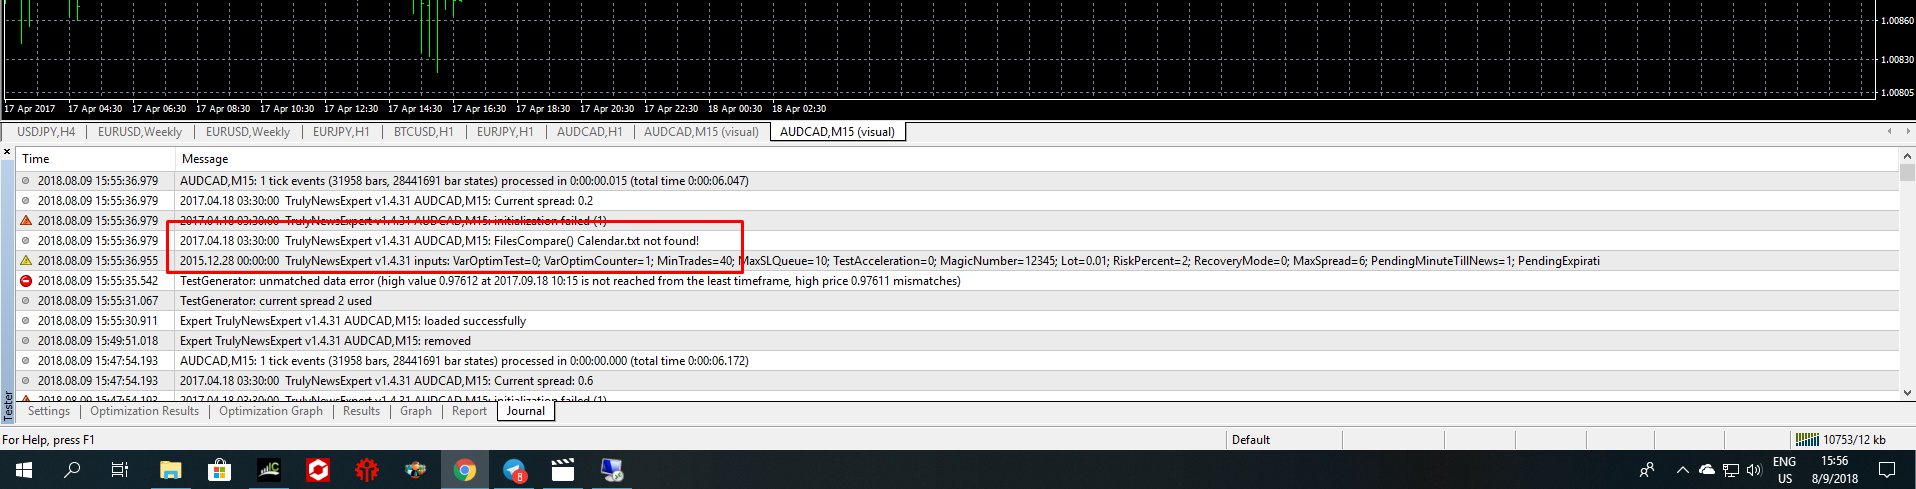Open Microsoft Store taskbar icon
Viewport: 1916px width, 489px height.
219,470
